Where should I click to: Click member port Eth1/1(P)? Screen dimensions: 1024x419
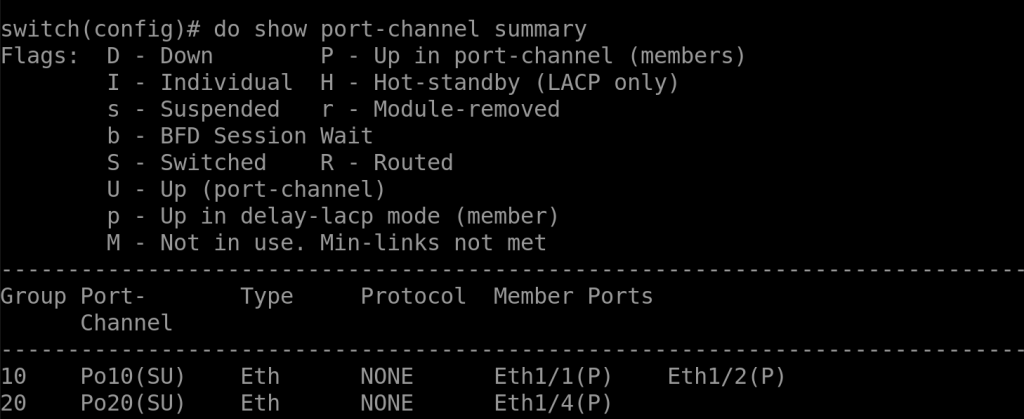click(552, 377)
